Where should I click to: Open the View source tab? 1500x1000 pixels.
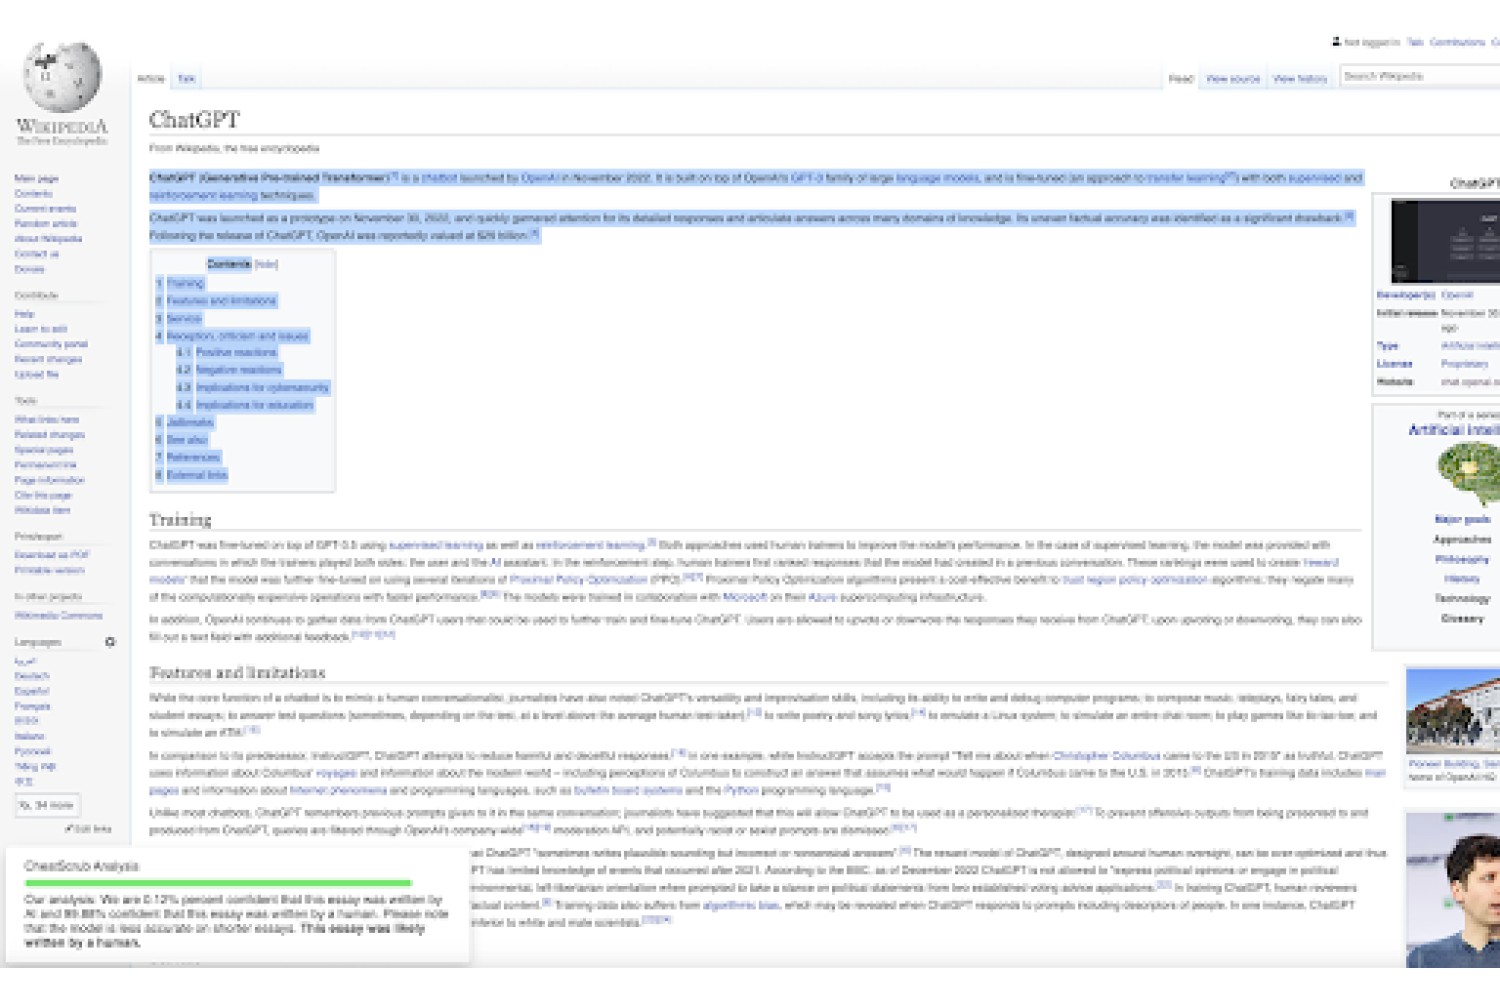tap(1233, 78)
